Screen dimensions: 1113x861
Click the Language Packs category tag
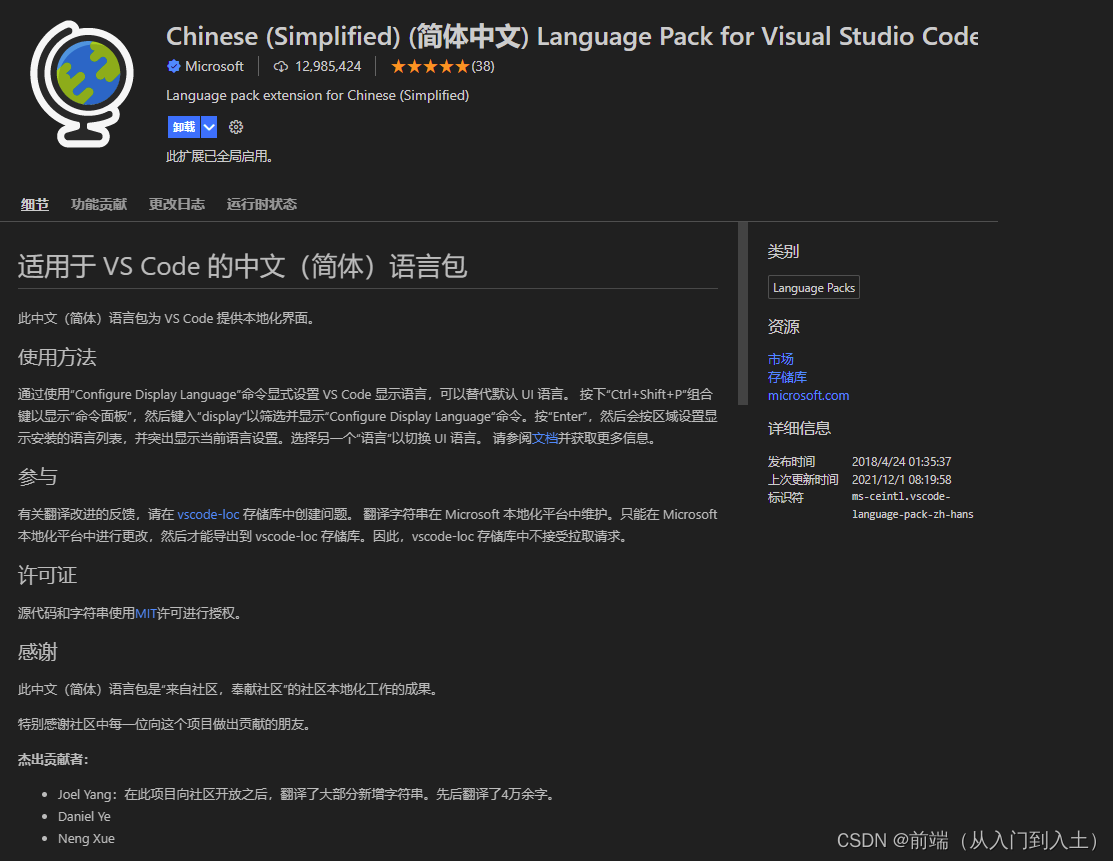click(x=813, y=287)
